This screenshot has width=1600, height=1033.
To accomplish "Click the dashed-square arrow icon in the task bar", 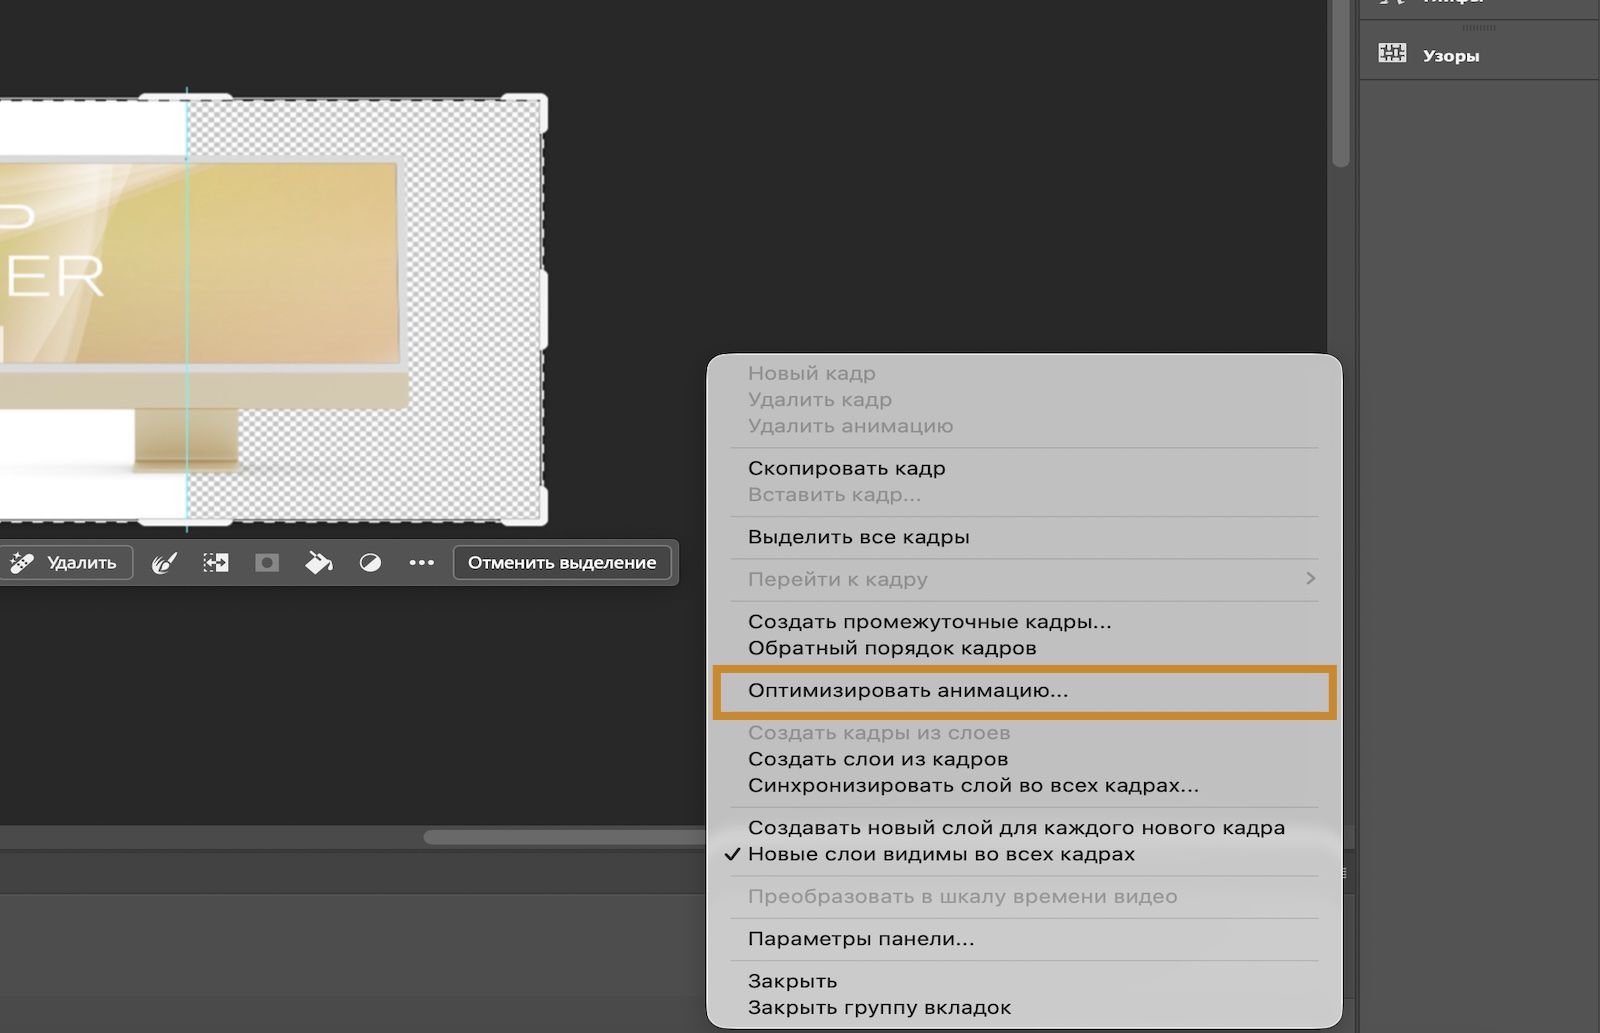I will pos(216,563).
